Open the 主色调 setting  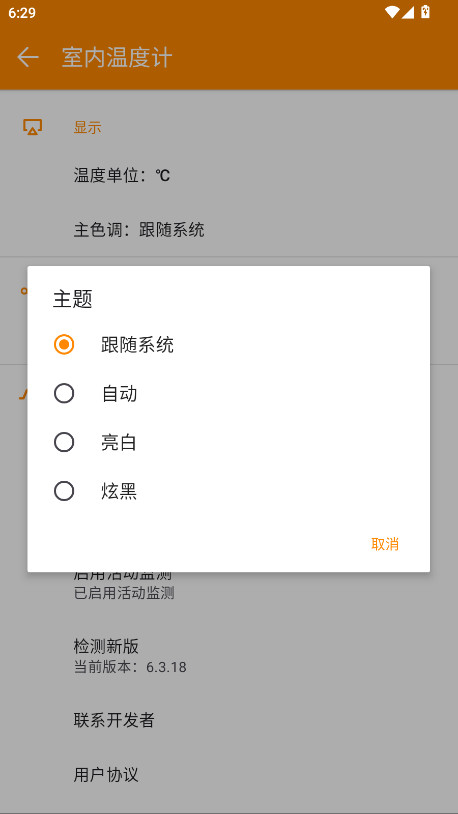[229, 229]
